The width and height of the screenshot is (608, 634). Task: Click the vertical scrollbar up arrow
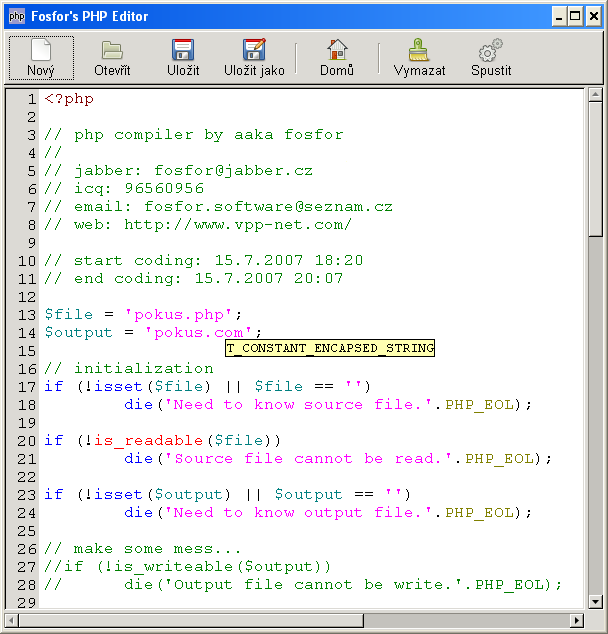pyautogui.click(x=595, y=95)
